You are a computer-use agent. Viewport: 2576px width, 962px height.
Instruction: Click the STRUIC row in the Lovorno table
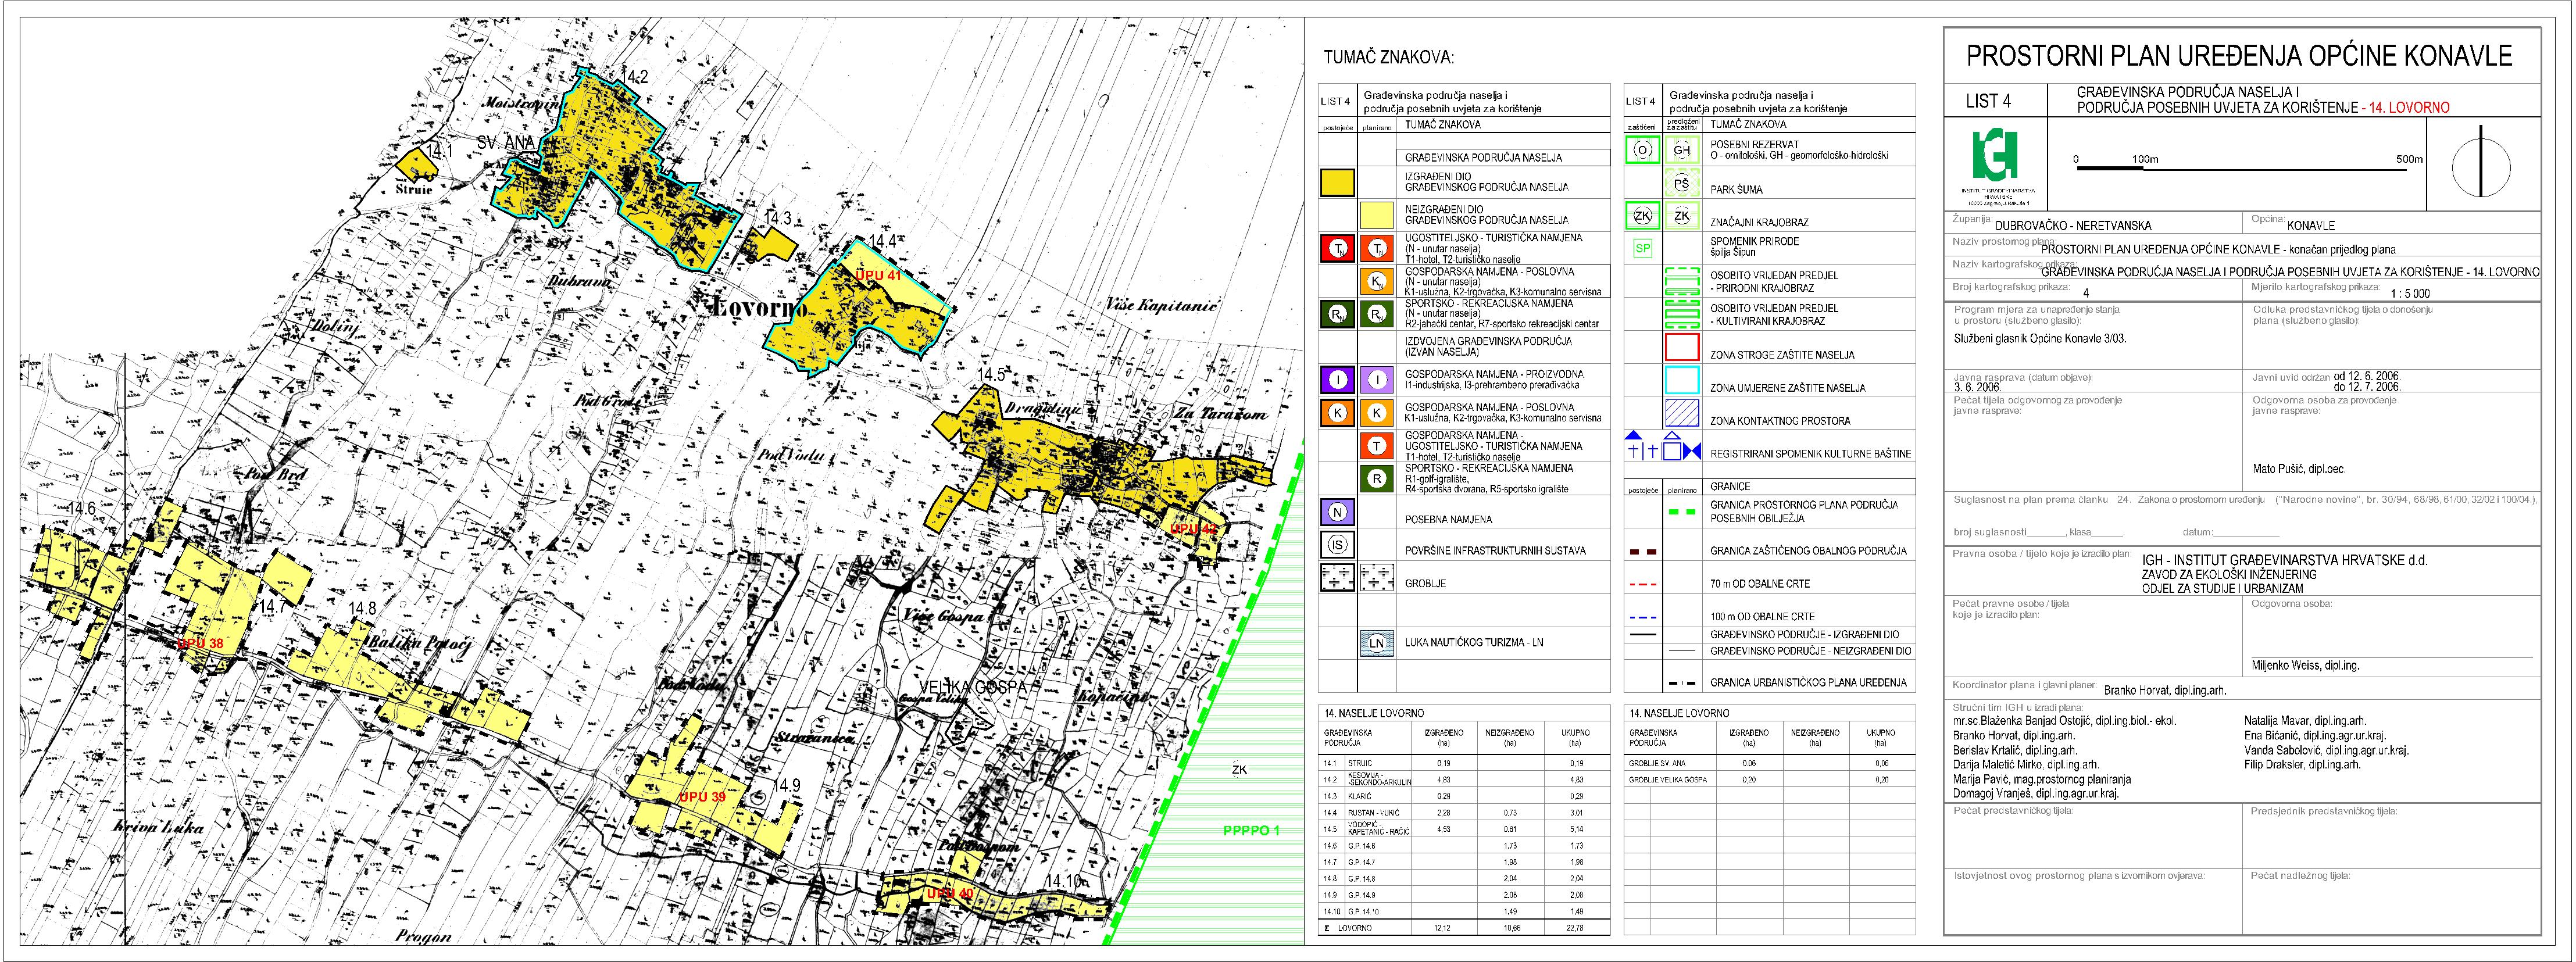pyautogui.click(x=1464, y=763)
